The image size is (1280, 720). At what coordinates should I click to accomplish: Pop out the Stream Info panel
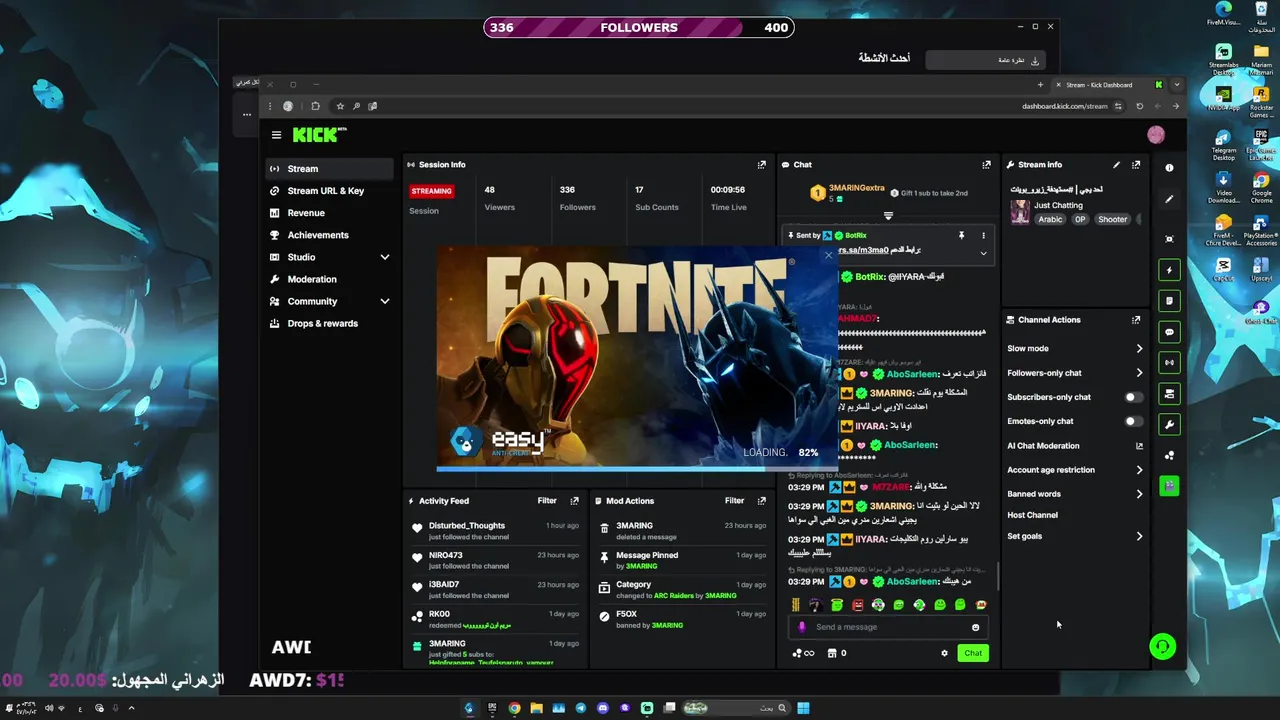click(x=1136, y=165)
